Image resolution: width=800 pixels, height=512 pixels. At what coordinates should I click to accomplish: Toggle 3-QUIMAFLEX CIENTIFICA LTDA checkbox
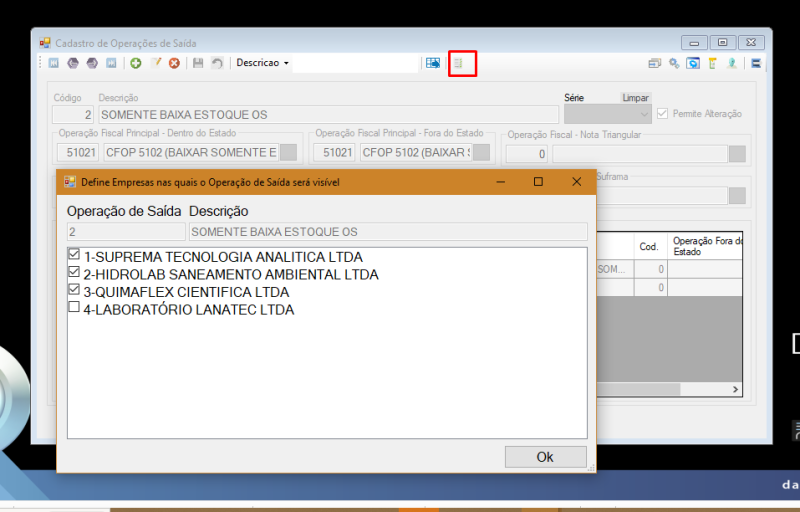(74, 290)
